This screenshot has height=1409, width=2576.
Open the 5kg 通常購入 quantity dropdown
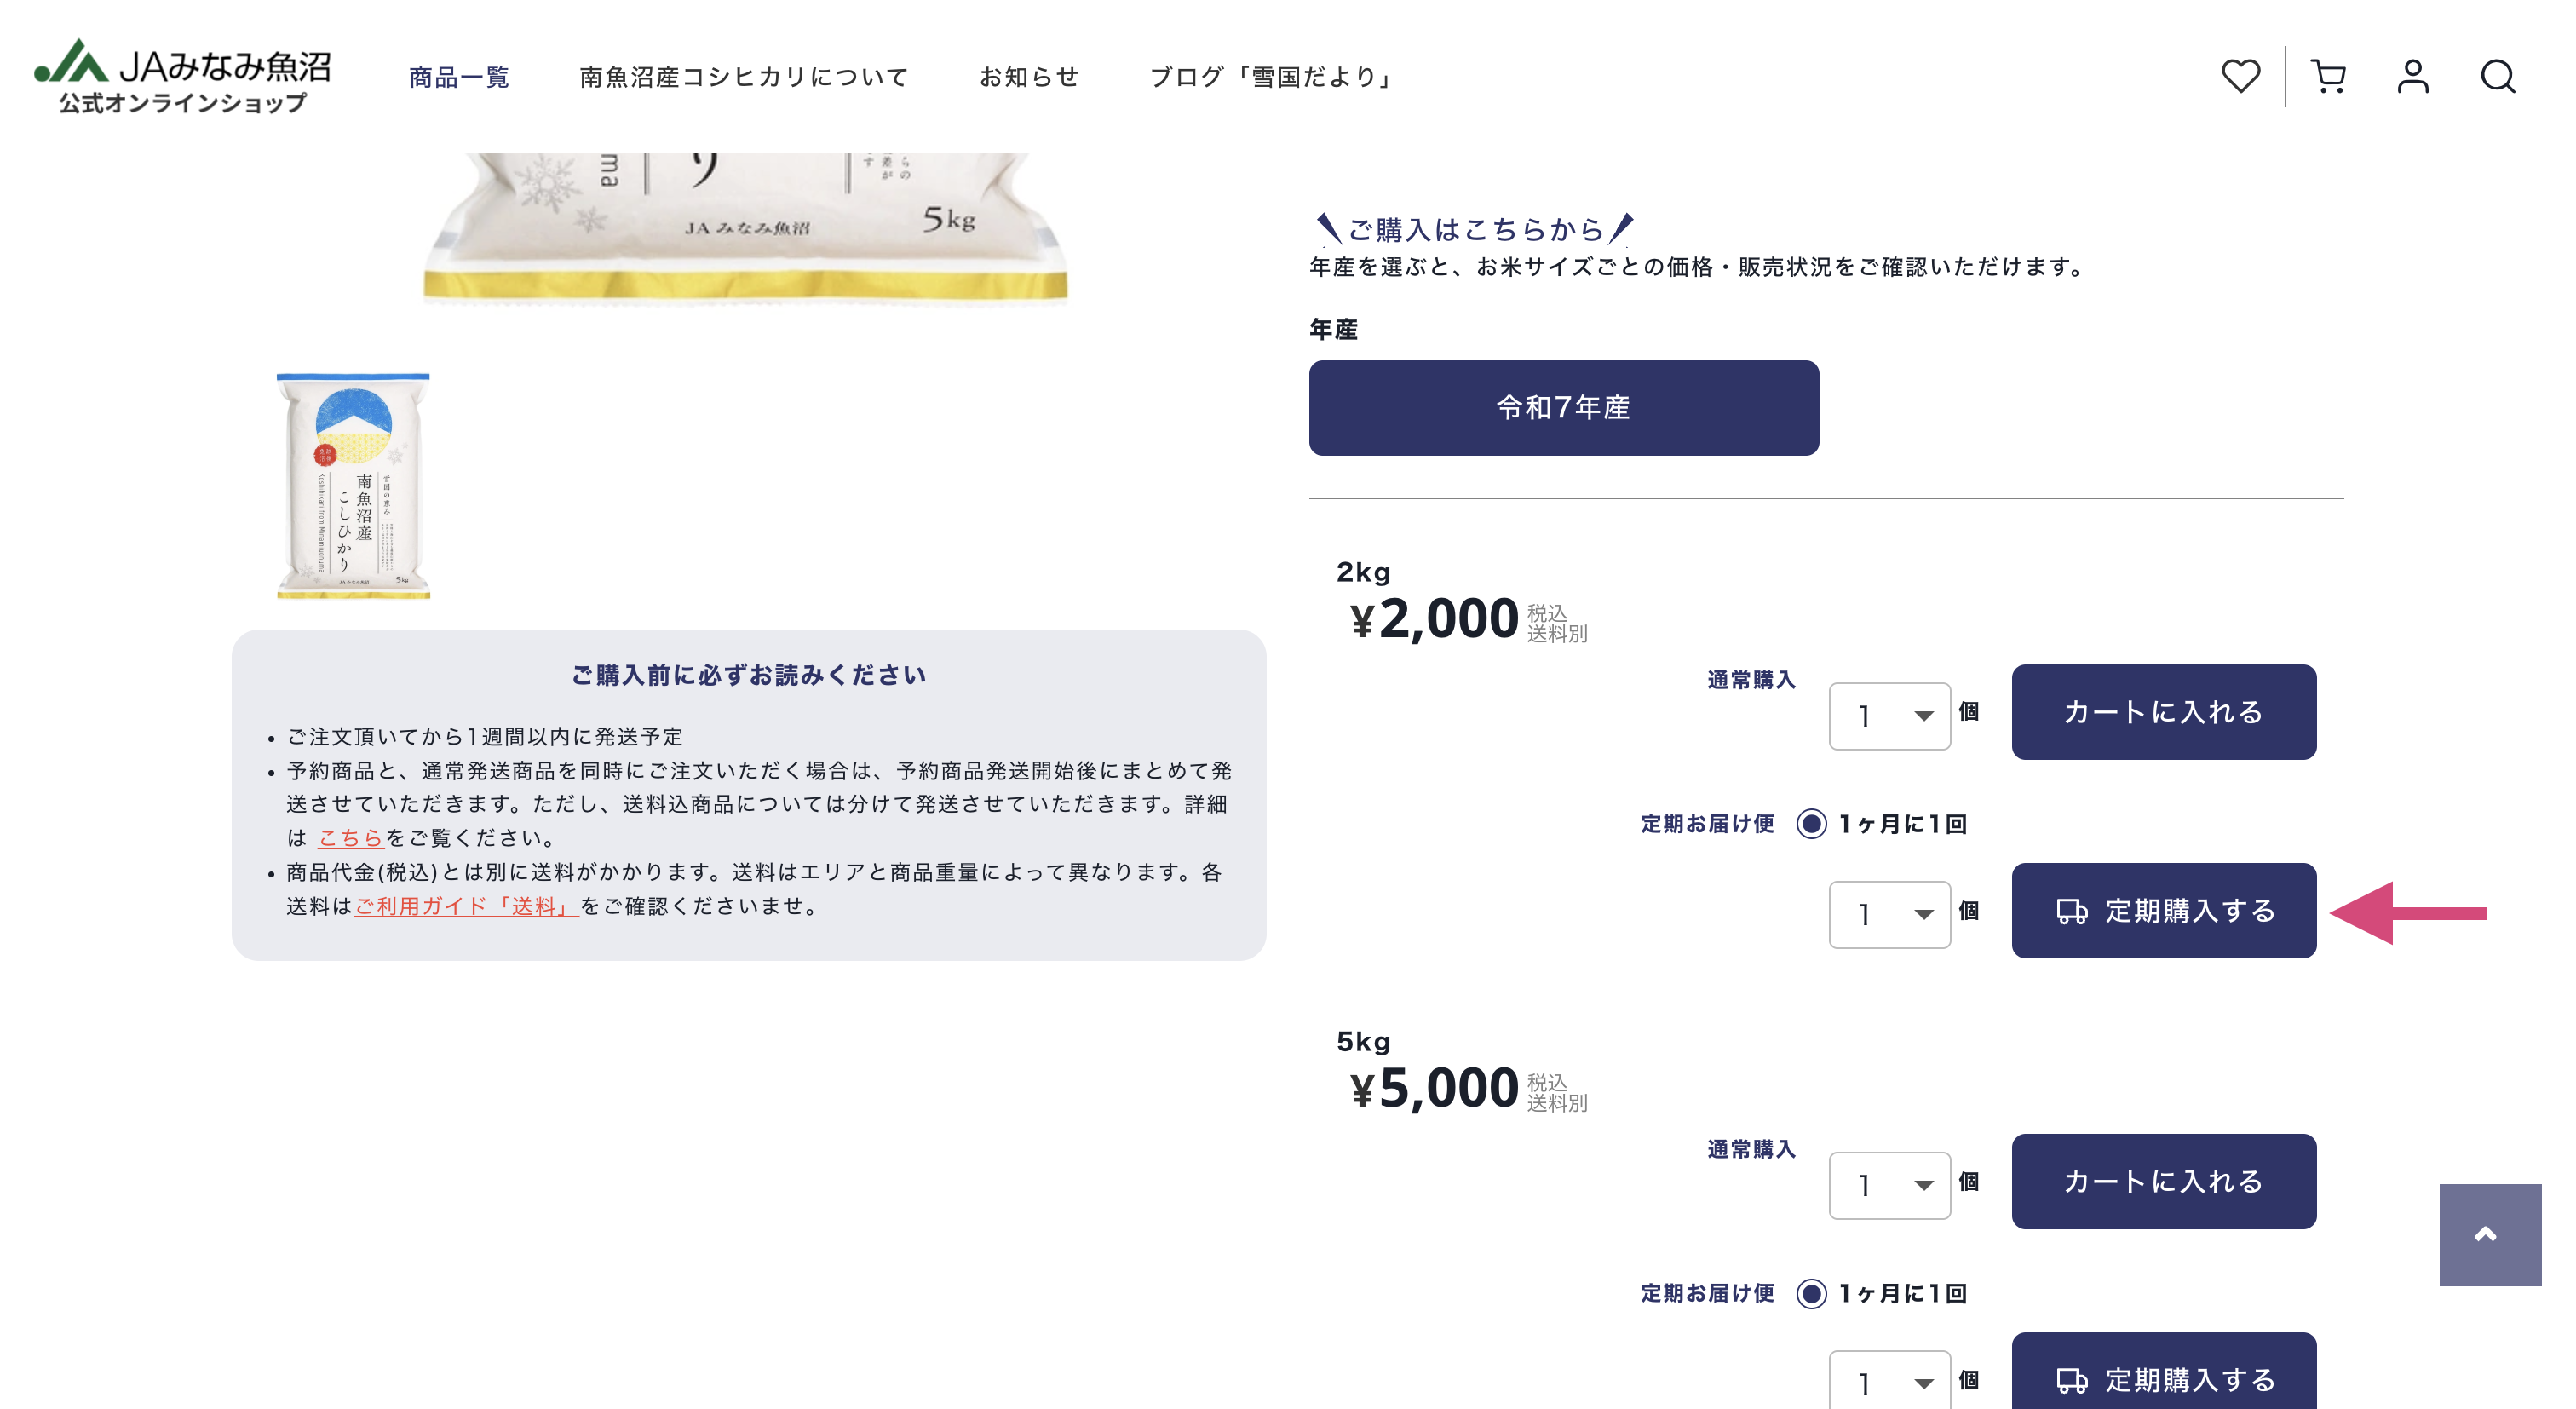point(1889,1184)
